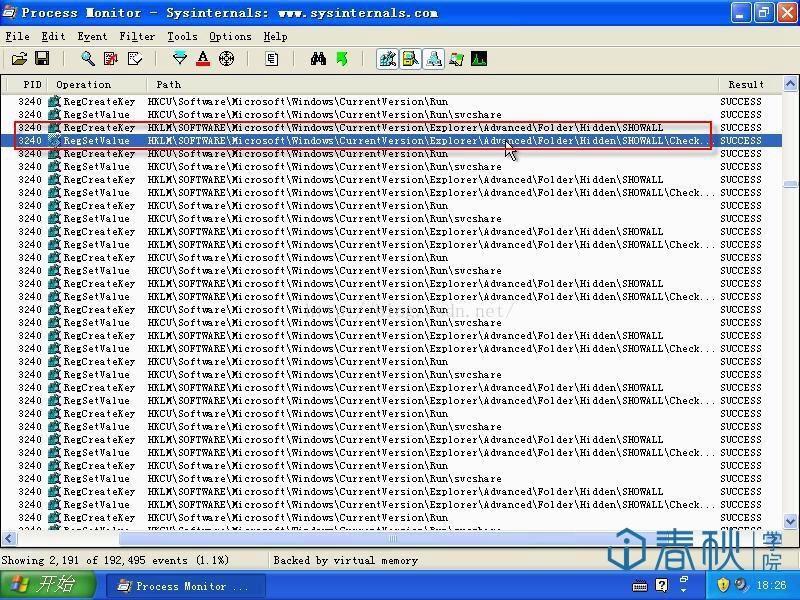The image size is (800, 600).
Task: Click the vertical scrollbar down arrow
Action: point(790,521)
